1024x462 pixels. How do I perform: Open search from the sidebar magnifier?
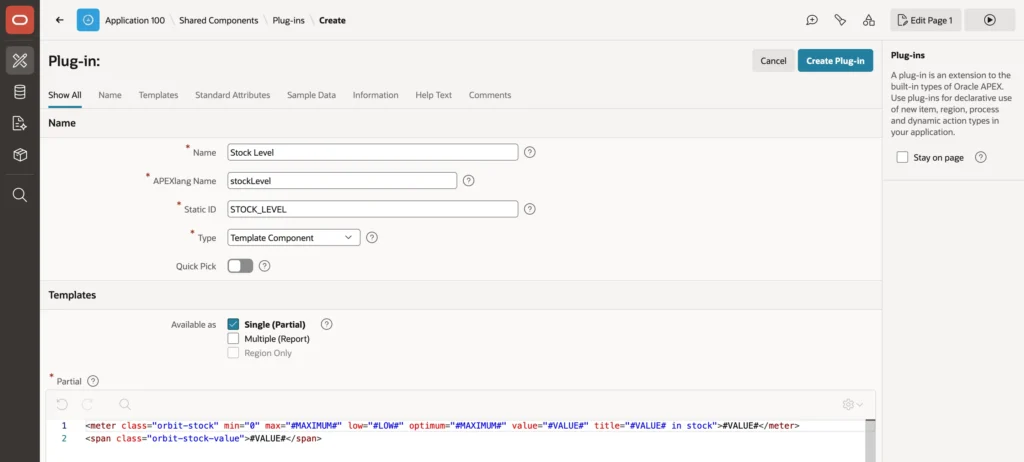pyautogui.click(x=20, y=195)
